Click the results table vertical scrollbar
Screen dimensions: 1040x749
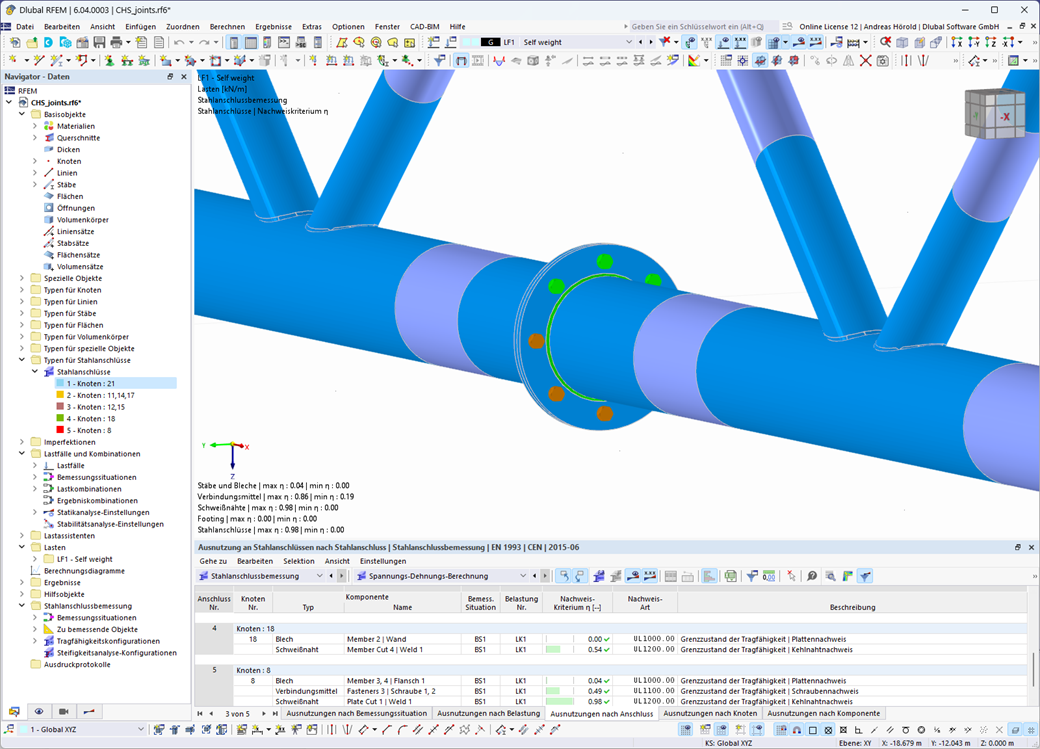(x=1033, y=669)
